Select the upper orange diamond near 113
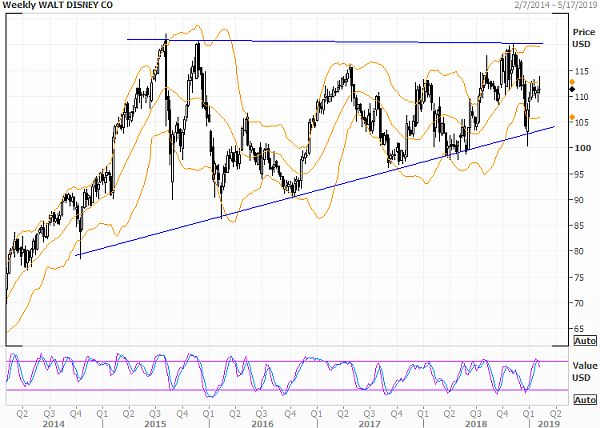 (572, 82)
